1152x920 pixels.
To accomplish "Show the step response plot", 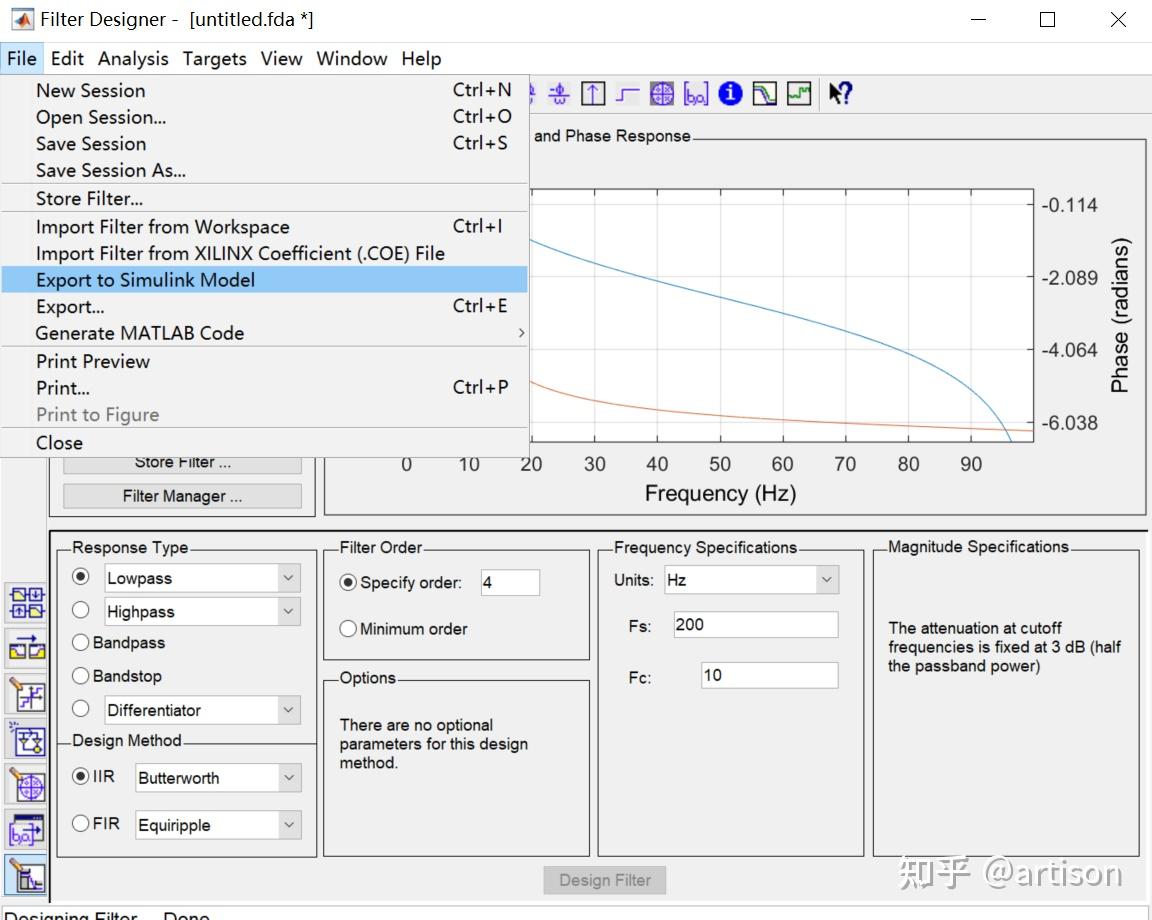I will (x=627, y=94).
